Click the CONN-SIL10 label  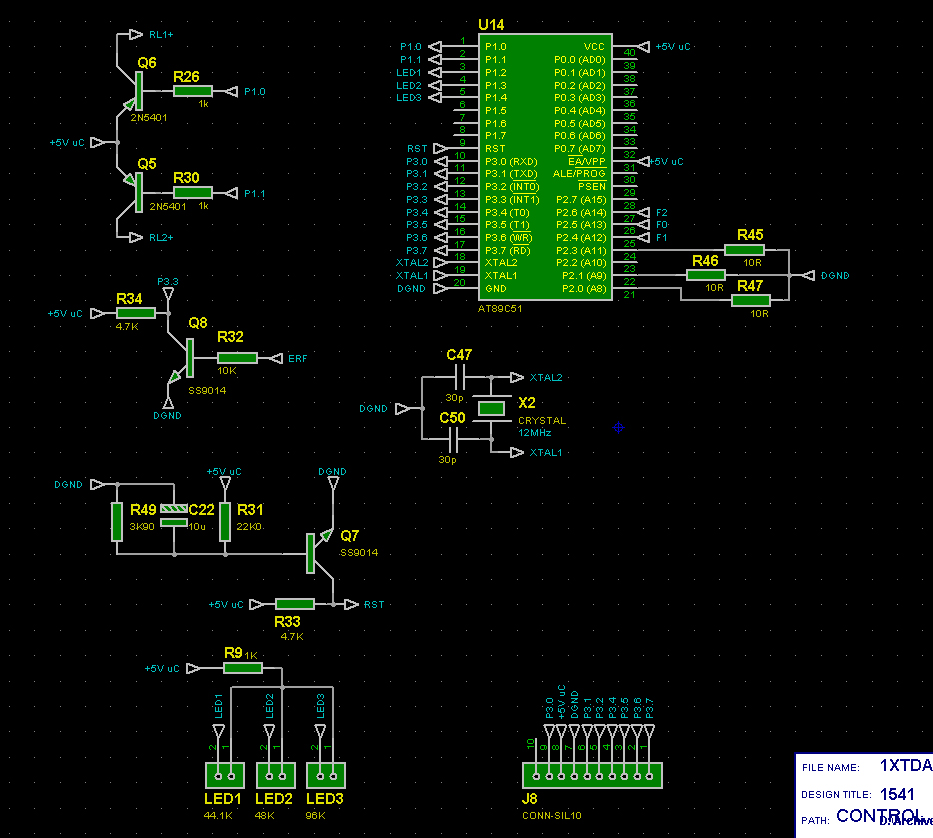pyautogui.click(x=552, y=815)
